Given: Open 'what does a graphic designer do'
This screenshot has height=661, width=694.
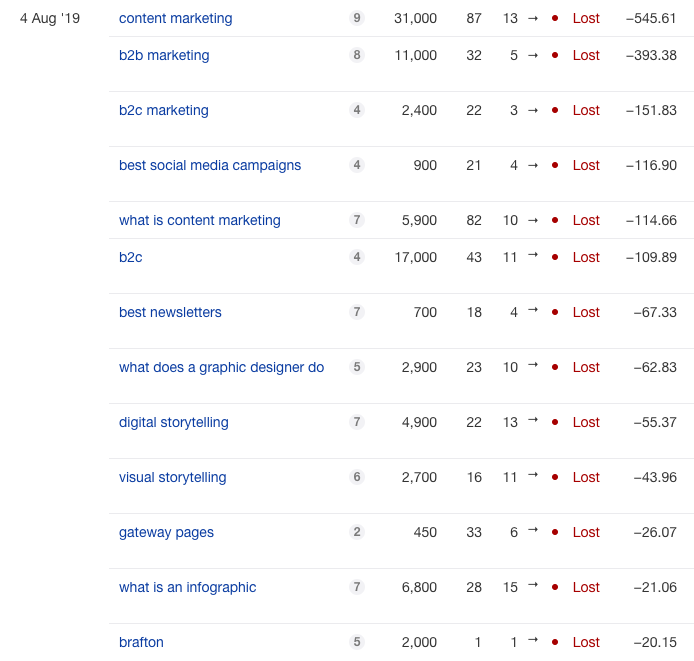Looking at the screenshot, I should pyautogui.click(x=221, y=367).
